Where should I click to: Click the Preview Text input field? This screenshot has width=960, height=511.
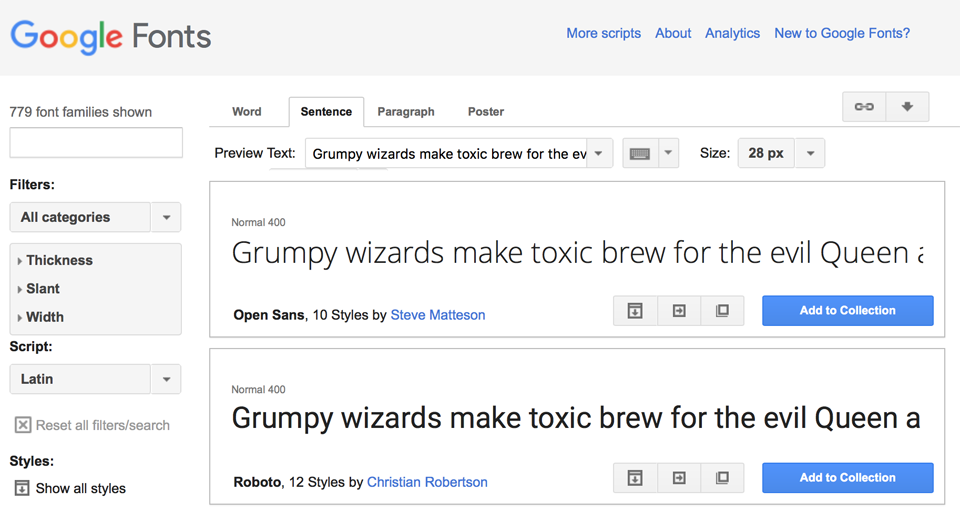tap(446, 154)
